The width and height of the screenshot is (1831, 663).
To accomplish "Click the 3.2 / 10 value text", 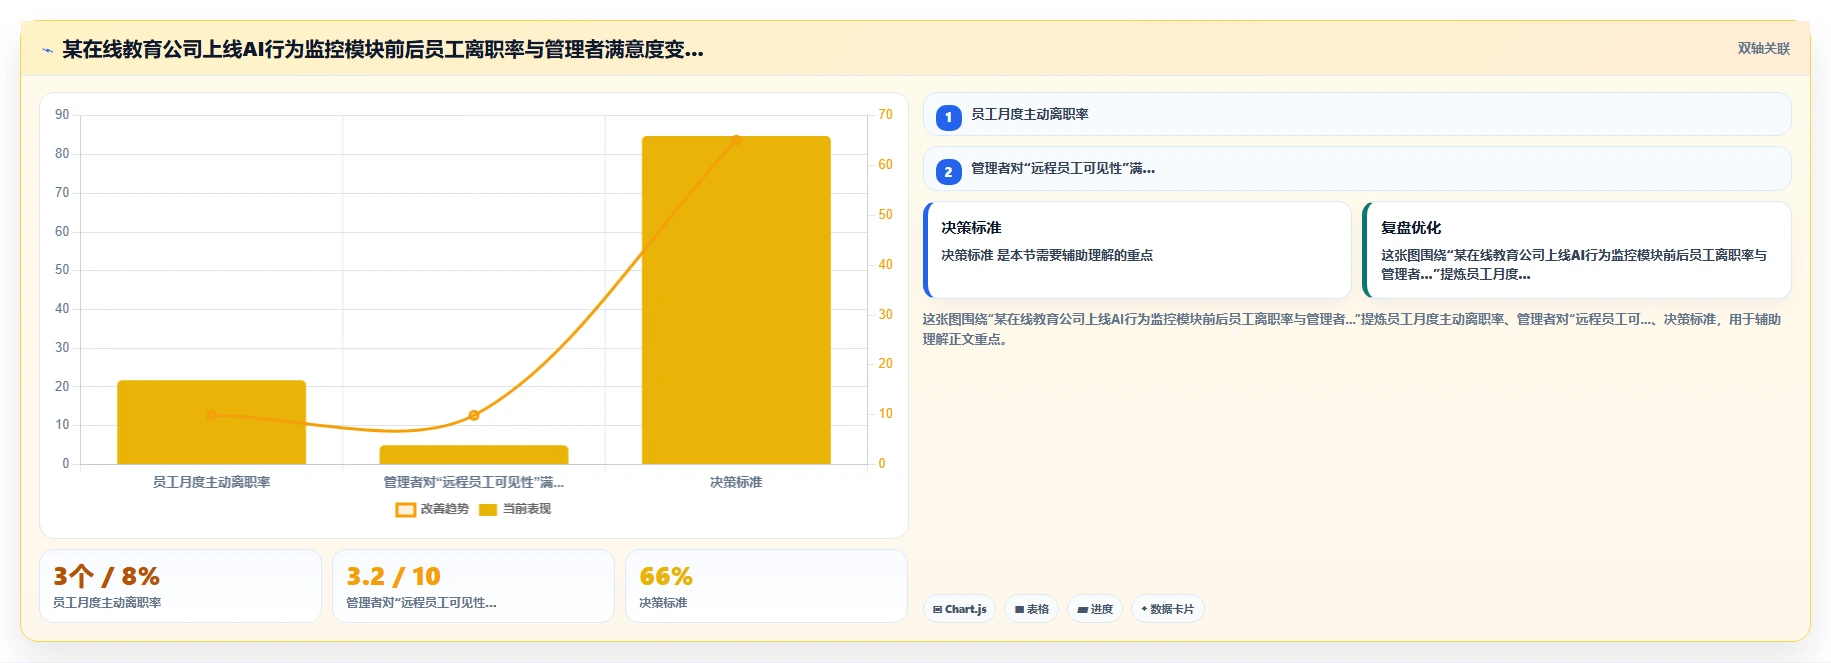I will (393, 576).
